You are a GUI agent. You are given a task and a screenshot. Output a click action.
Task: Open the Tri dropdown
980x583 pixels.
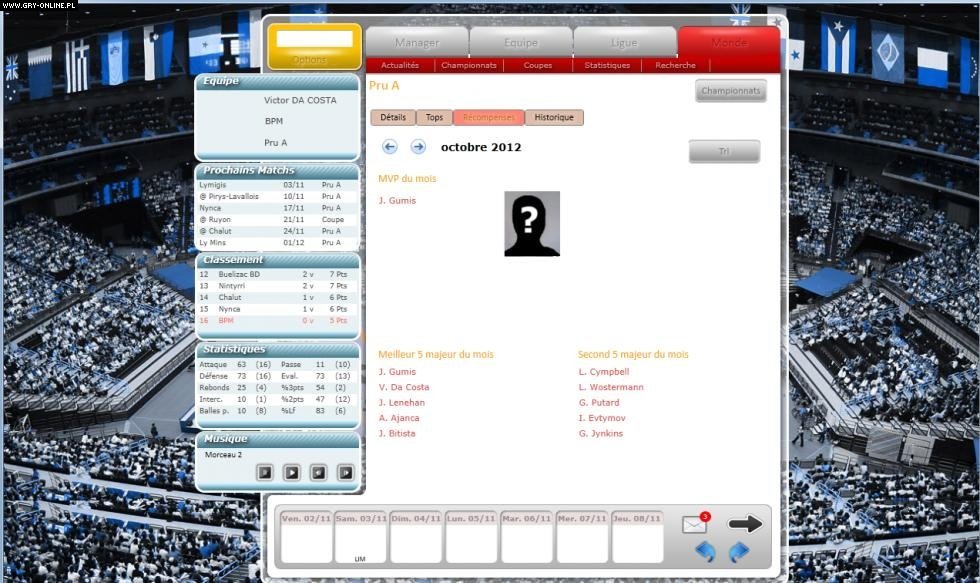pos(723,151)
